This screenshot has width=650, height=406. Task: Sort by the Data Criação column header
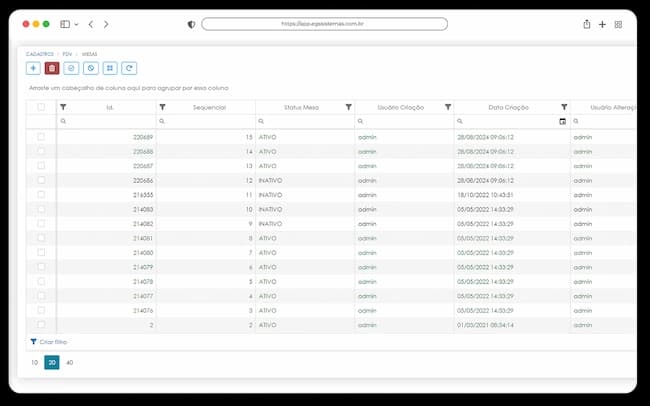coord(508,107)
